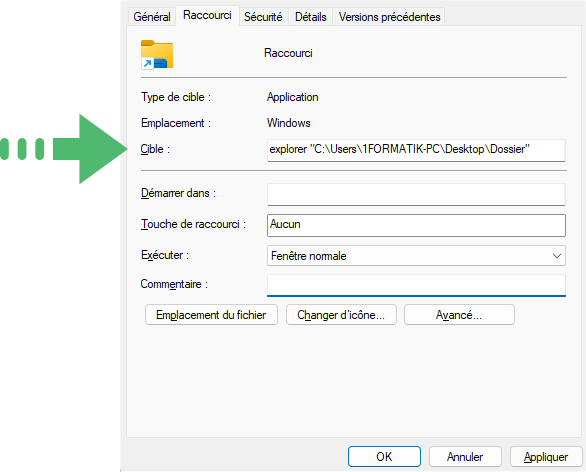The height and width of the screenshot is (472, 586).
Task: Click Changer d'icône button
Action: (341, 315)
